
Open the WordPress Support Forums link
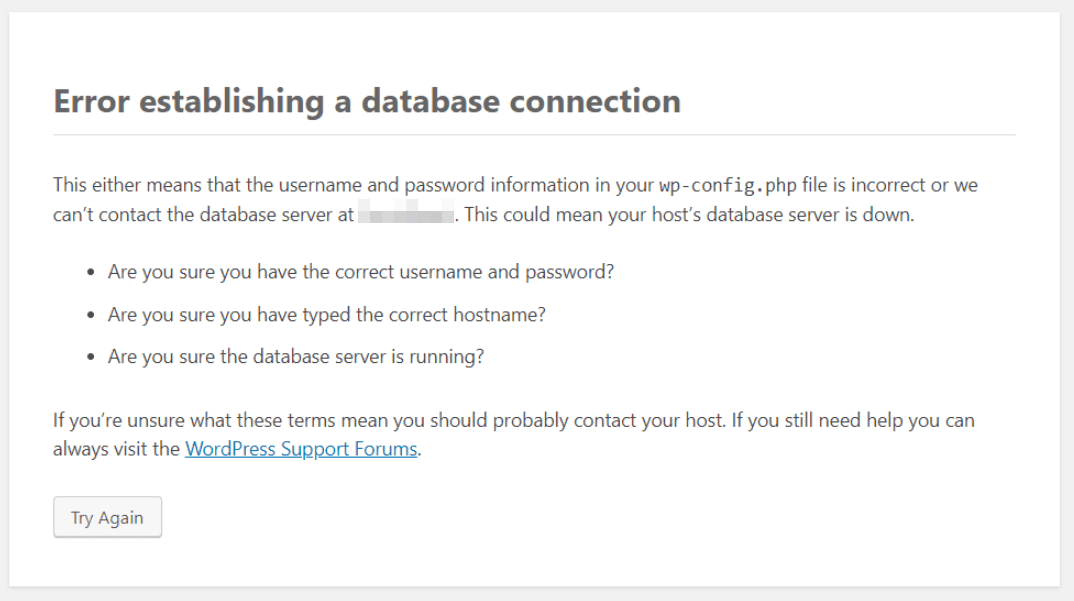coord(300,449)
